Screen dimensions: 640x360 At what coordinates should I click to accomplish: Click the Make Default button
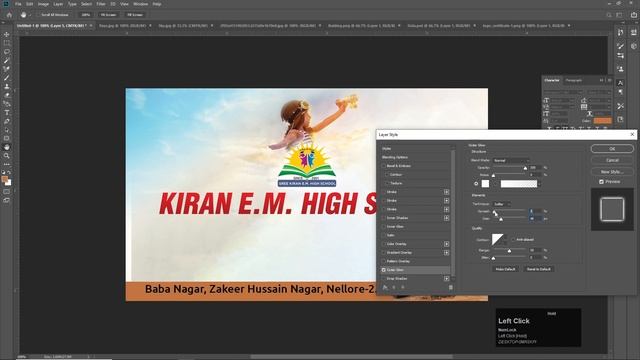click(505, 269)
